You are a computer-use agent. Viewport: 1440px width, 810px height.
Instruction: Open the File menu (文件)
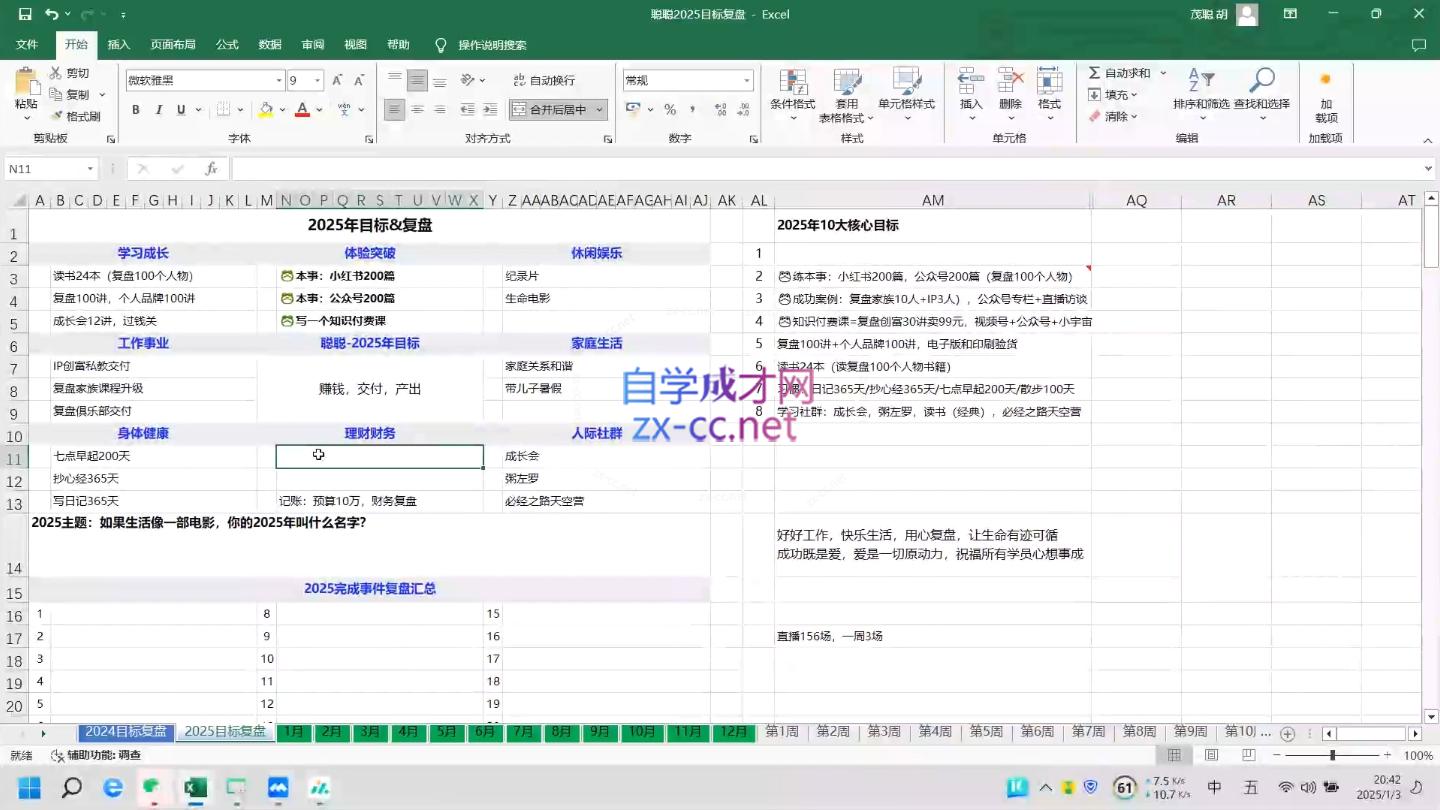pyautogui.click(x=27, y=45)
